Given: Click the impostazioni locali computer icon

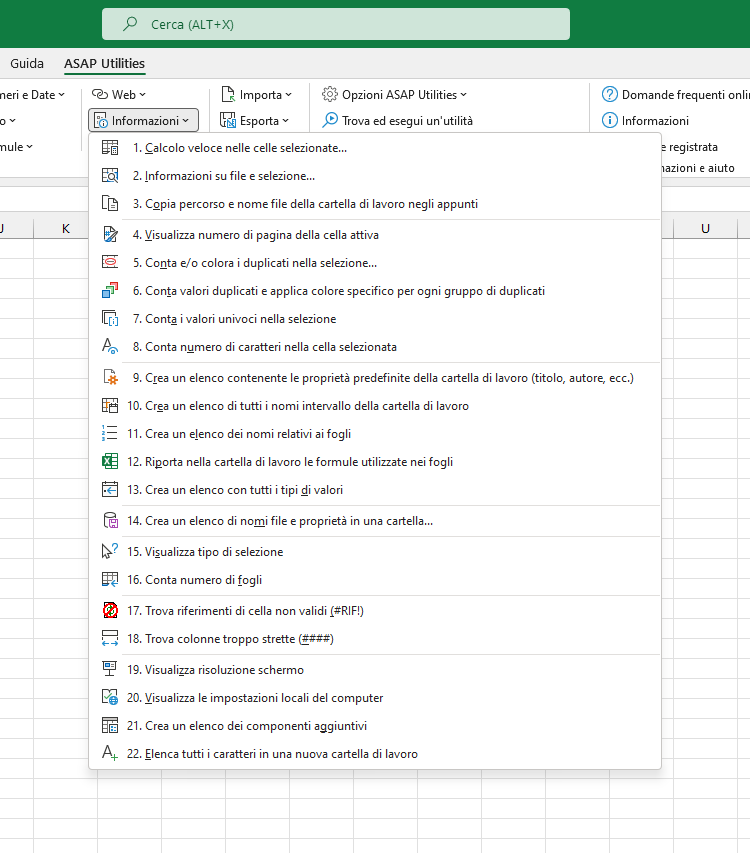Looking at the screenshot, I should (x=110, y=697).
